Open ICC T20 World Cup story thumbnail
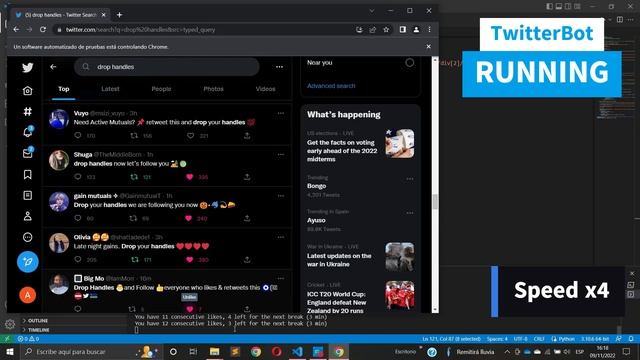 click(400, 295)
